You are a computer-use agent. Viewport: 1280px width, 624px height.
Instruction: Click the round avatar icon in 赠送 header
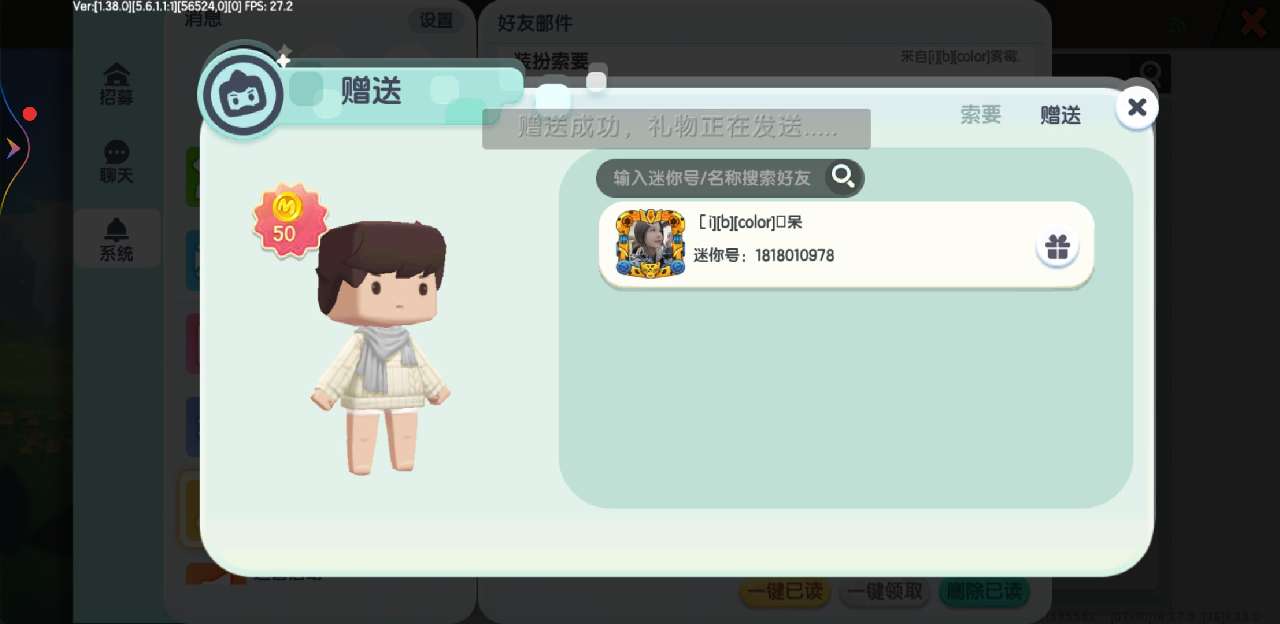tap(241, 94)
